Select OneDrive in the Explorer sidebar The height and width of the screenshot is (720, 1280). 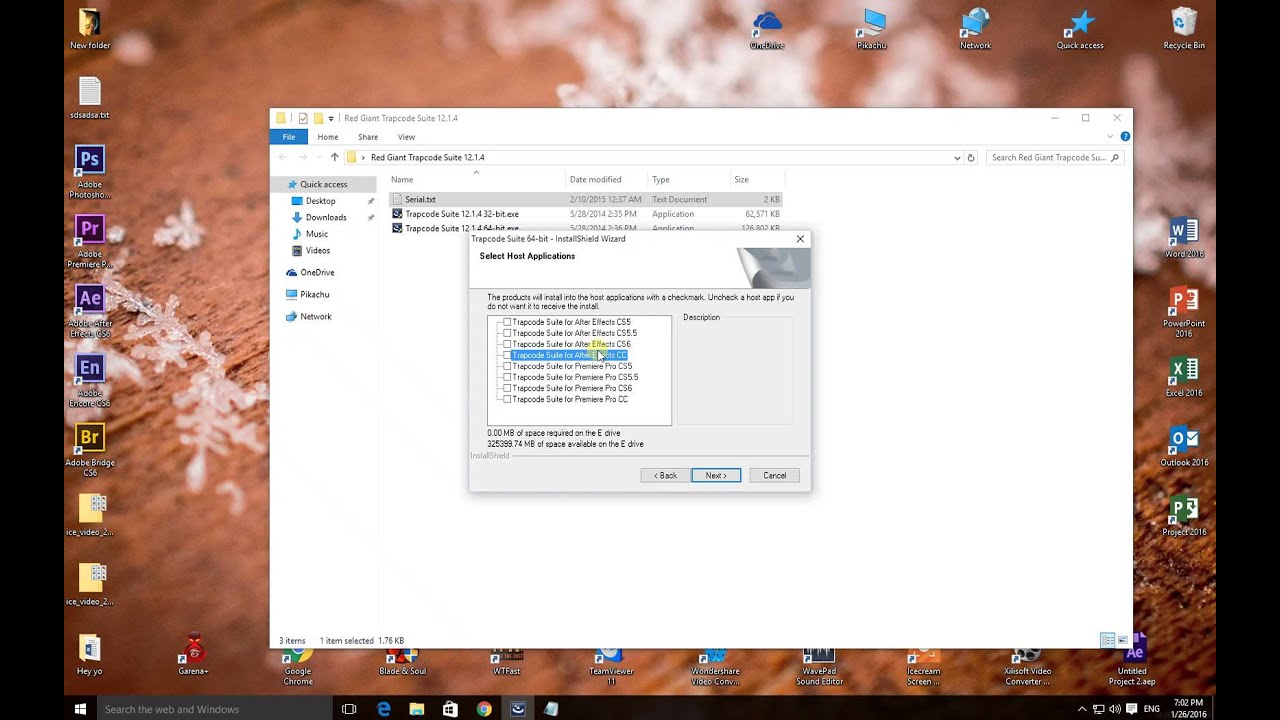[x=317, y=272]
